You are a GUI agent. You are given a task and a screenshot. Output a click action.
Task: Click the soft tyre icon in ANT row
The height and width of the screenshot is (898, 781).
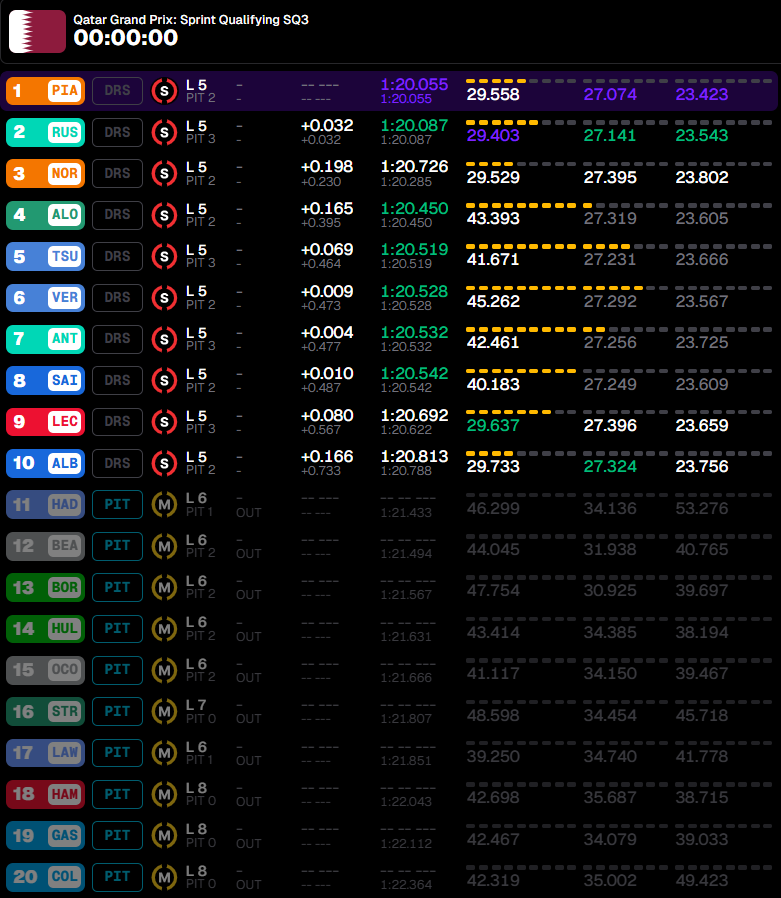164,339
